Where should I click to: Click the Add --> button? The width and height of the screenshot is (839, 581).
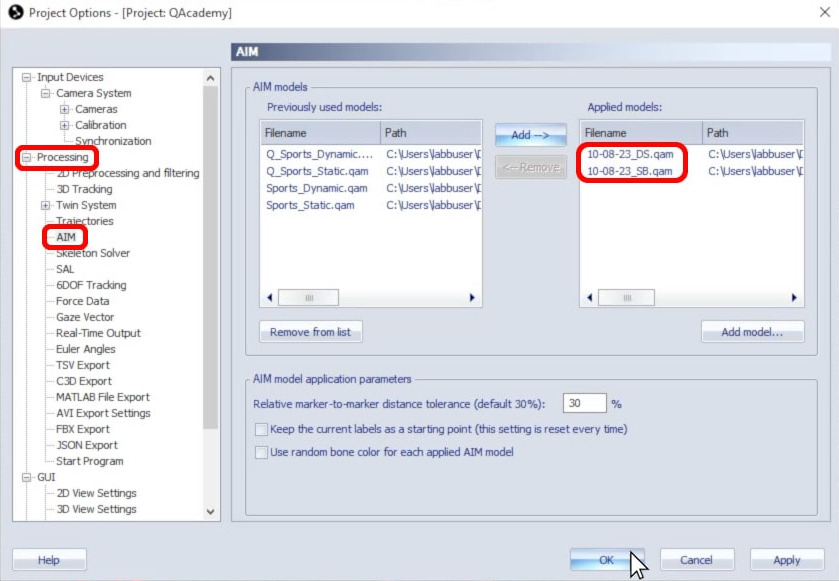[530, 135]
